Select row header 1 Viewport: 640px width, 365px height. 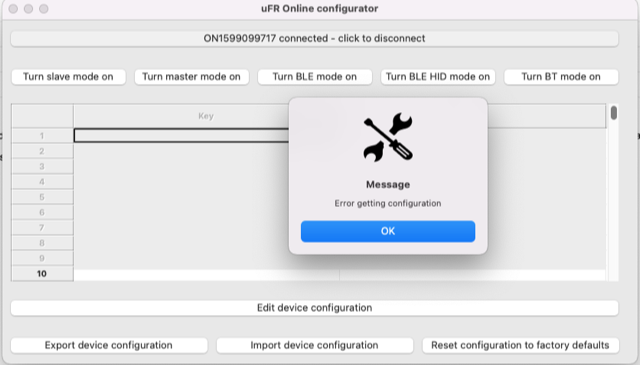(42, 136)
